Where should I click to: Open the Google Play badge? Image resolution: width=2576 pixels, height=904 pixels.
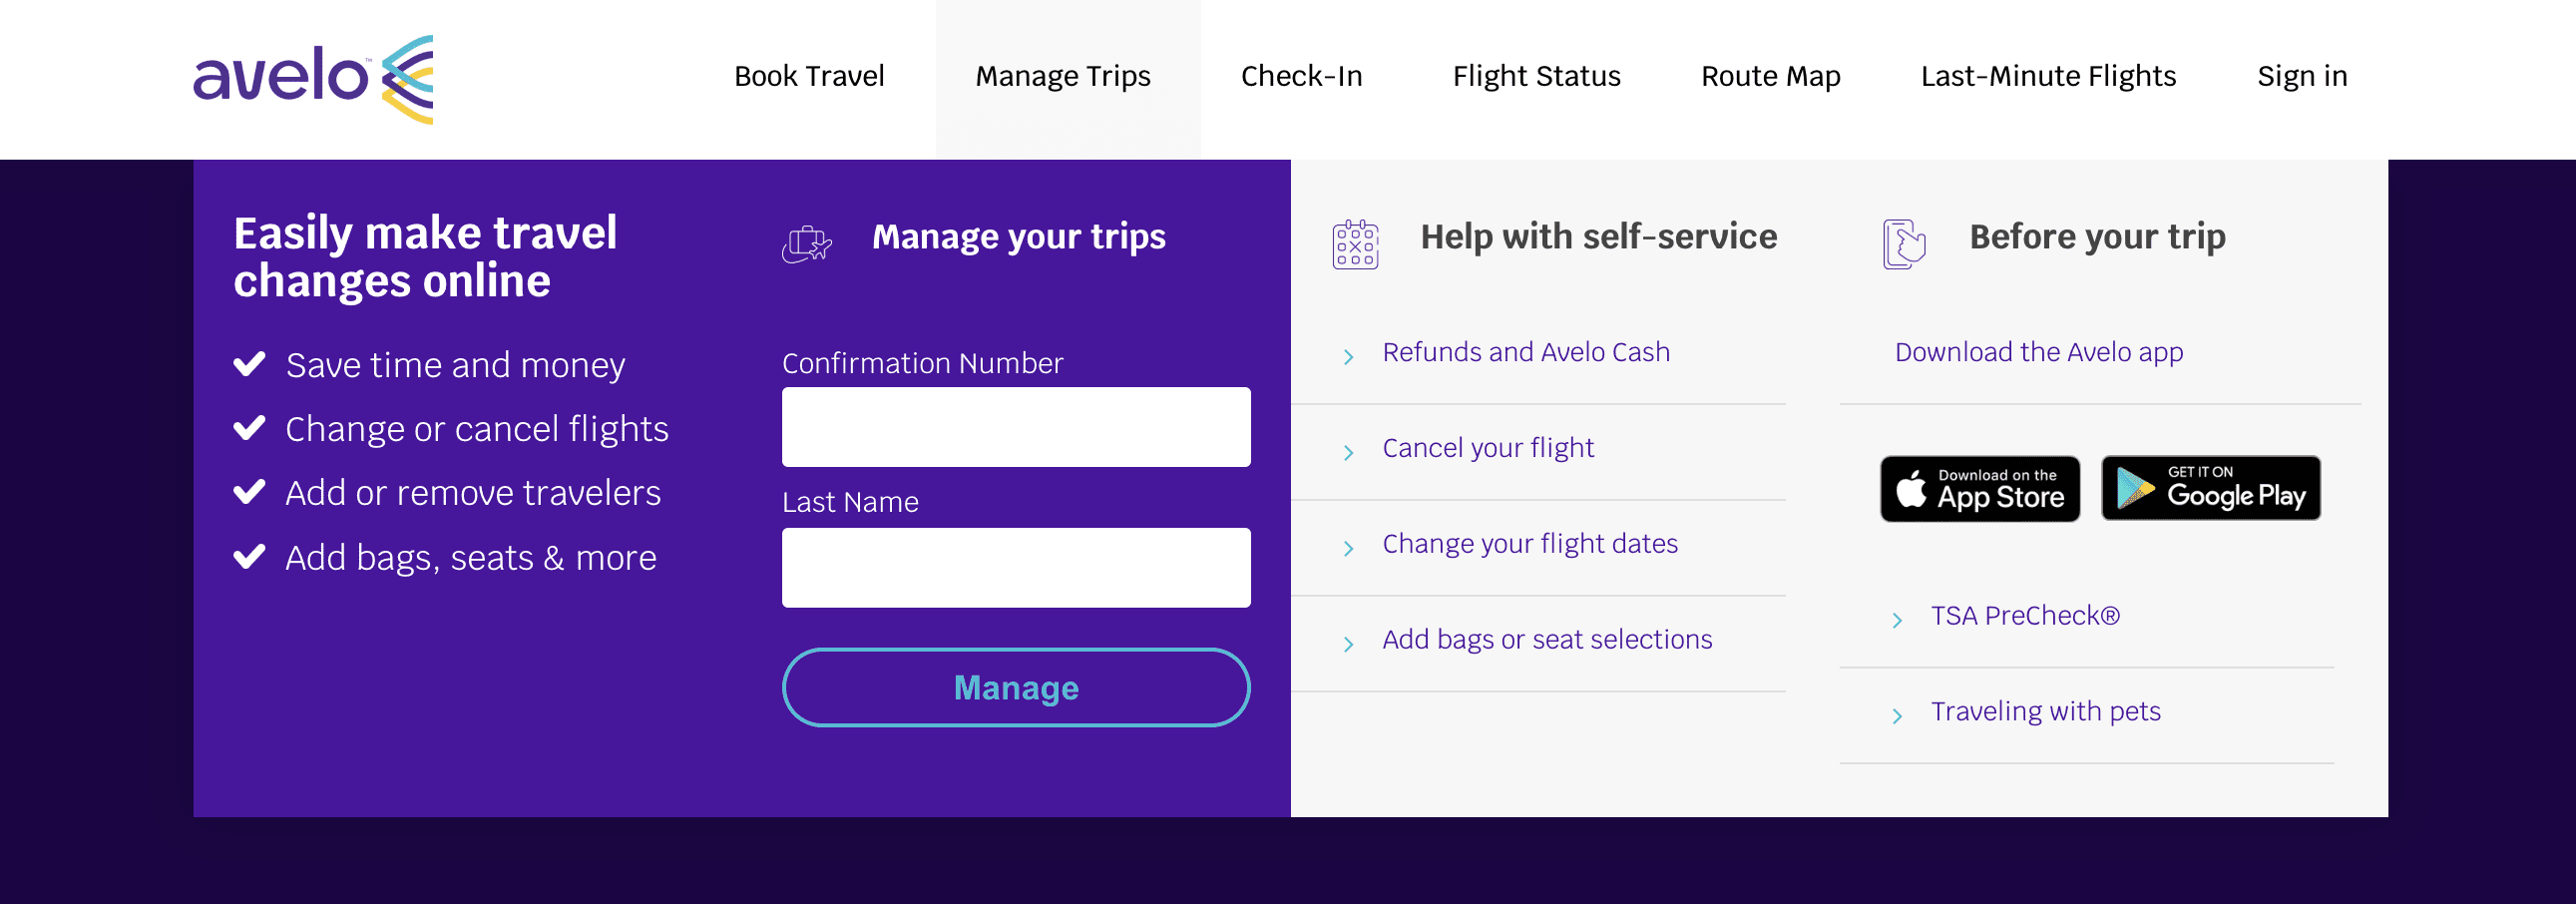click(x=2210, y=489)
